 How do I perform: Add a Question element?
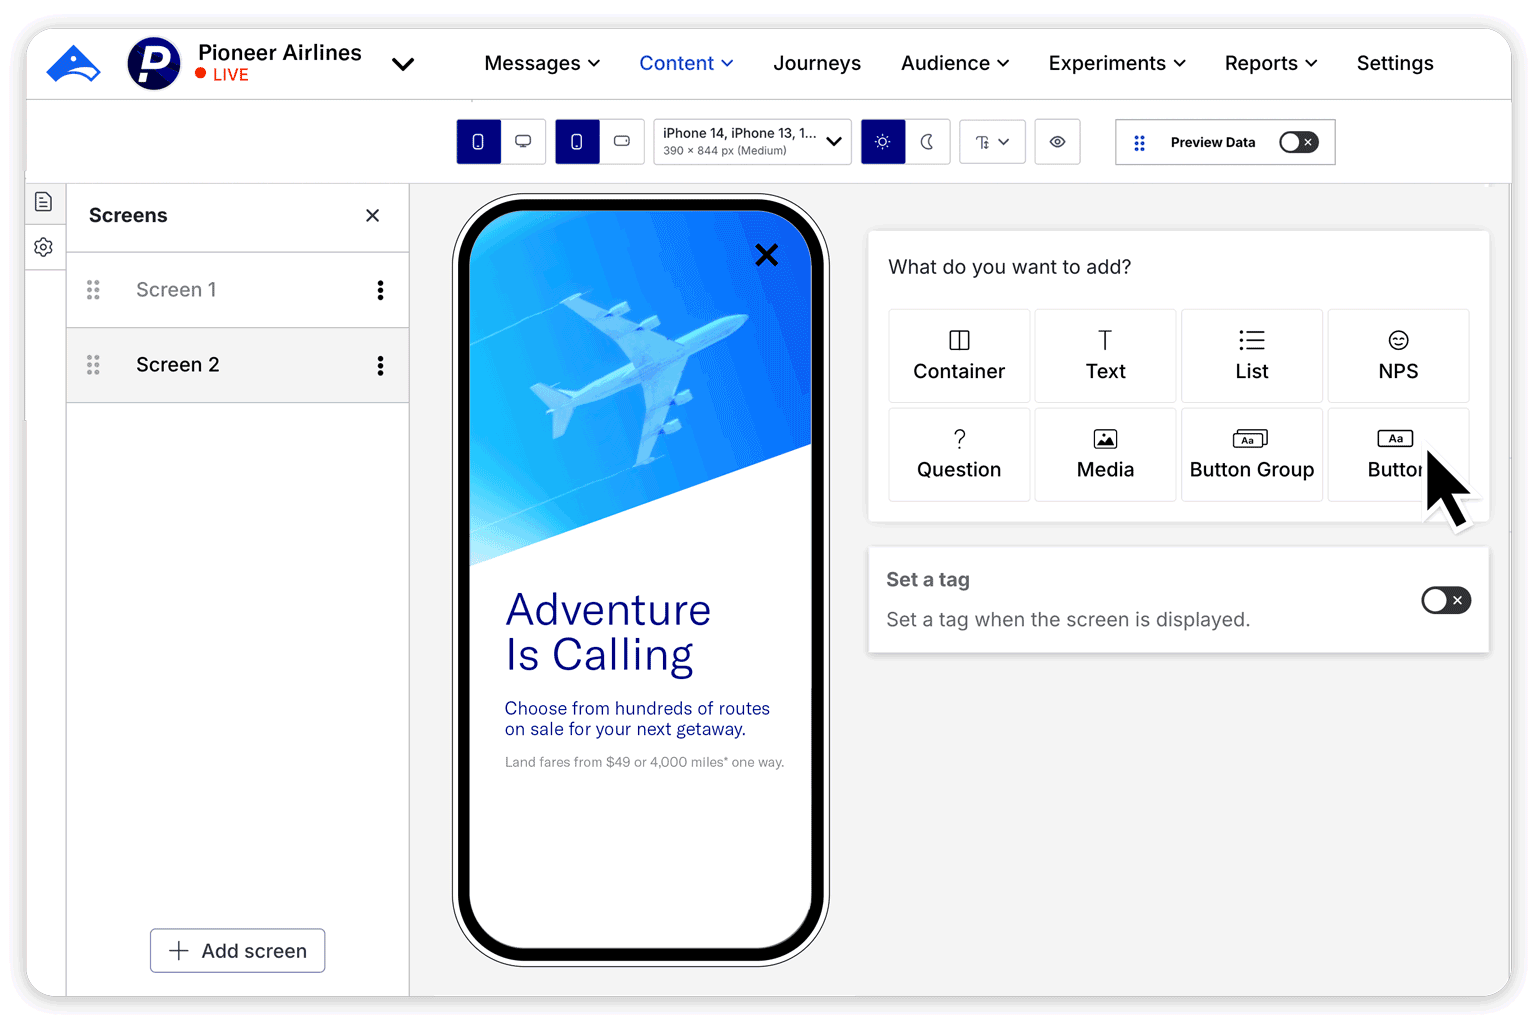tap(958, 455)
